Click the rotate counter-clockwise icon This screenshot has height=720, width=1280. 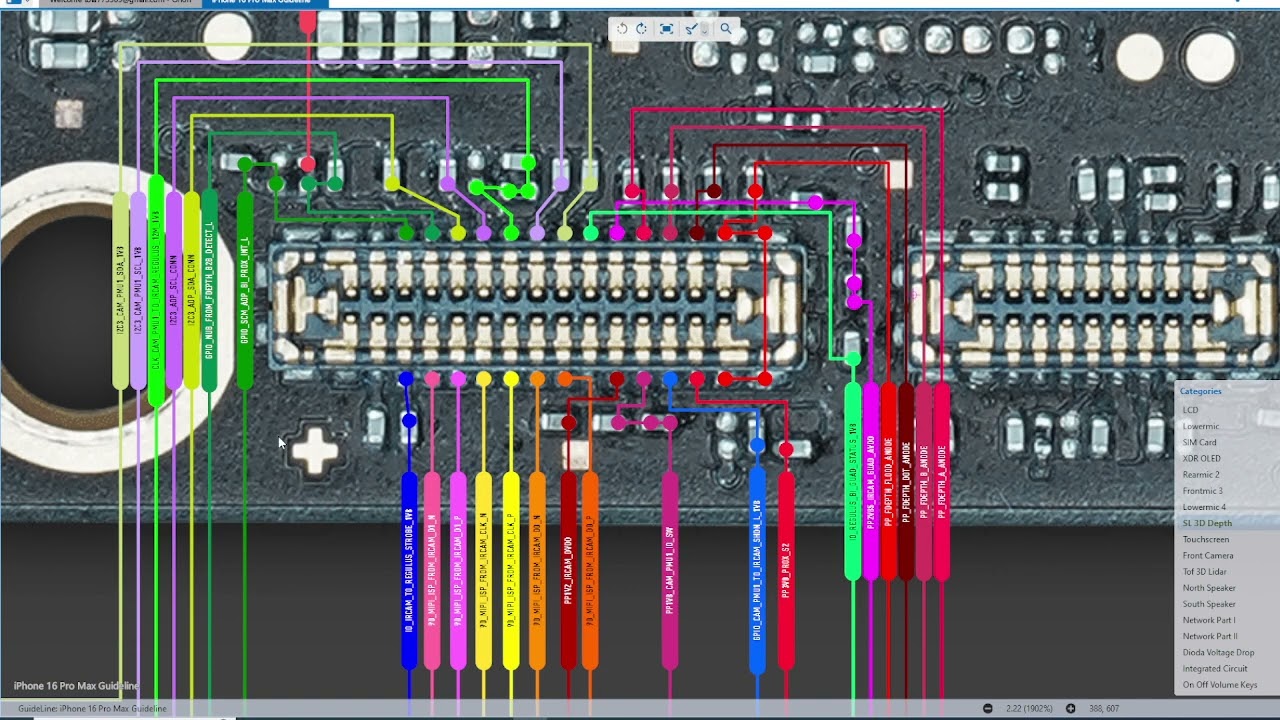point(622,29)
